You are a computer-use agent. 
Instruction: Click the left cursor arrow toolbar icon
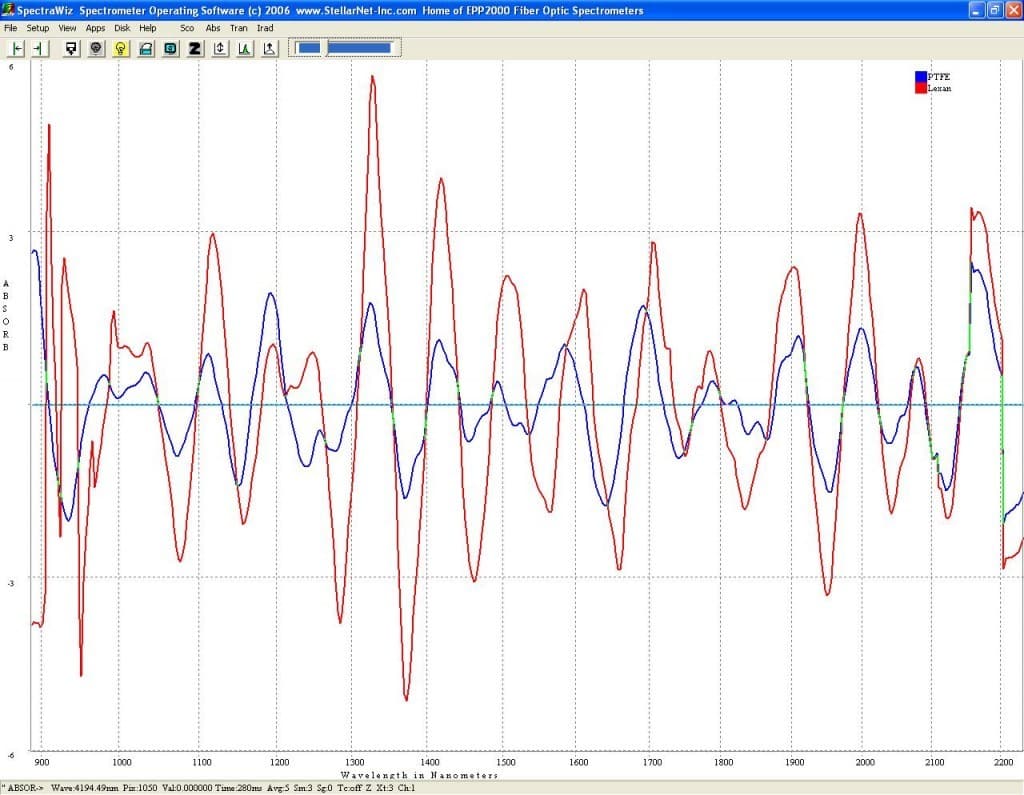point(18,48)
